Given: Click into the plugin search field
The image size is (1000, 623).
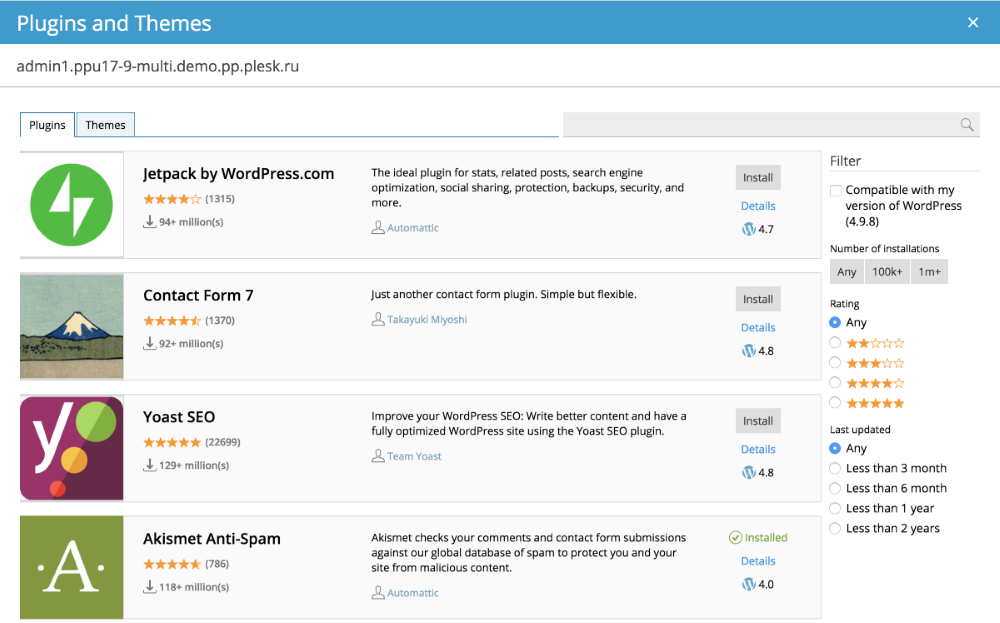Looking at the screenshot, I should 758,125.
